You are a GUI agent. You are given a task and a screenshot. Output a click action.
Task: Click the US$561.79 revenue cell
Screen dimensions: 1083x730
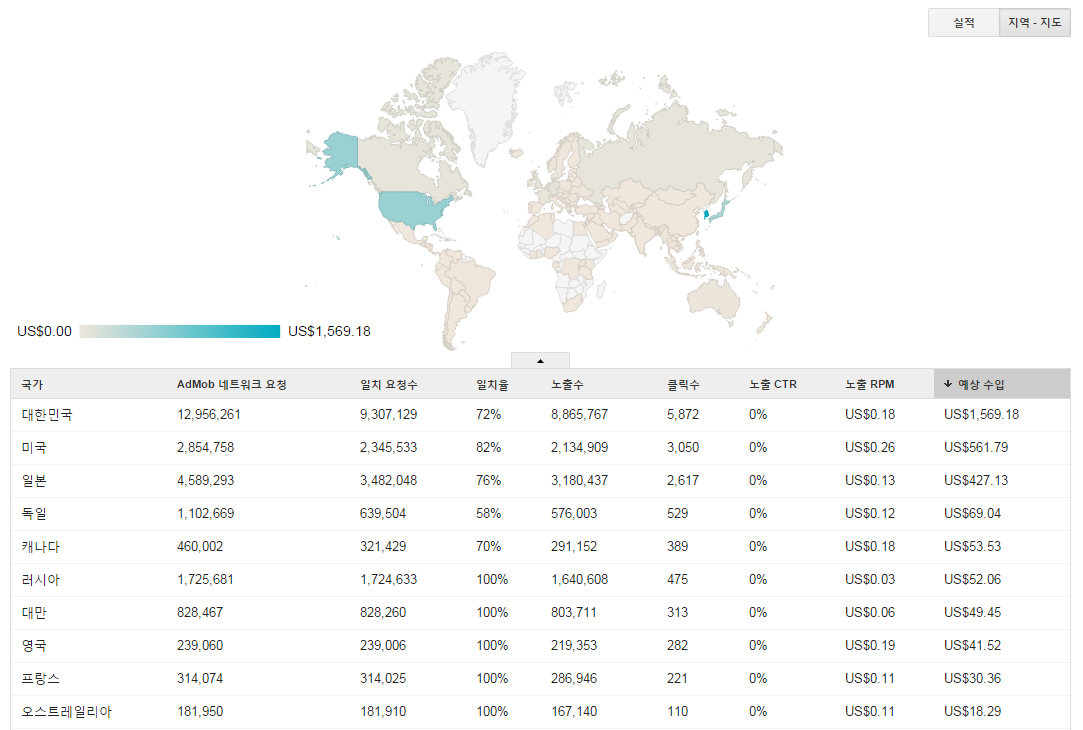(976, 448)
